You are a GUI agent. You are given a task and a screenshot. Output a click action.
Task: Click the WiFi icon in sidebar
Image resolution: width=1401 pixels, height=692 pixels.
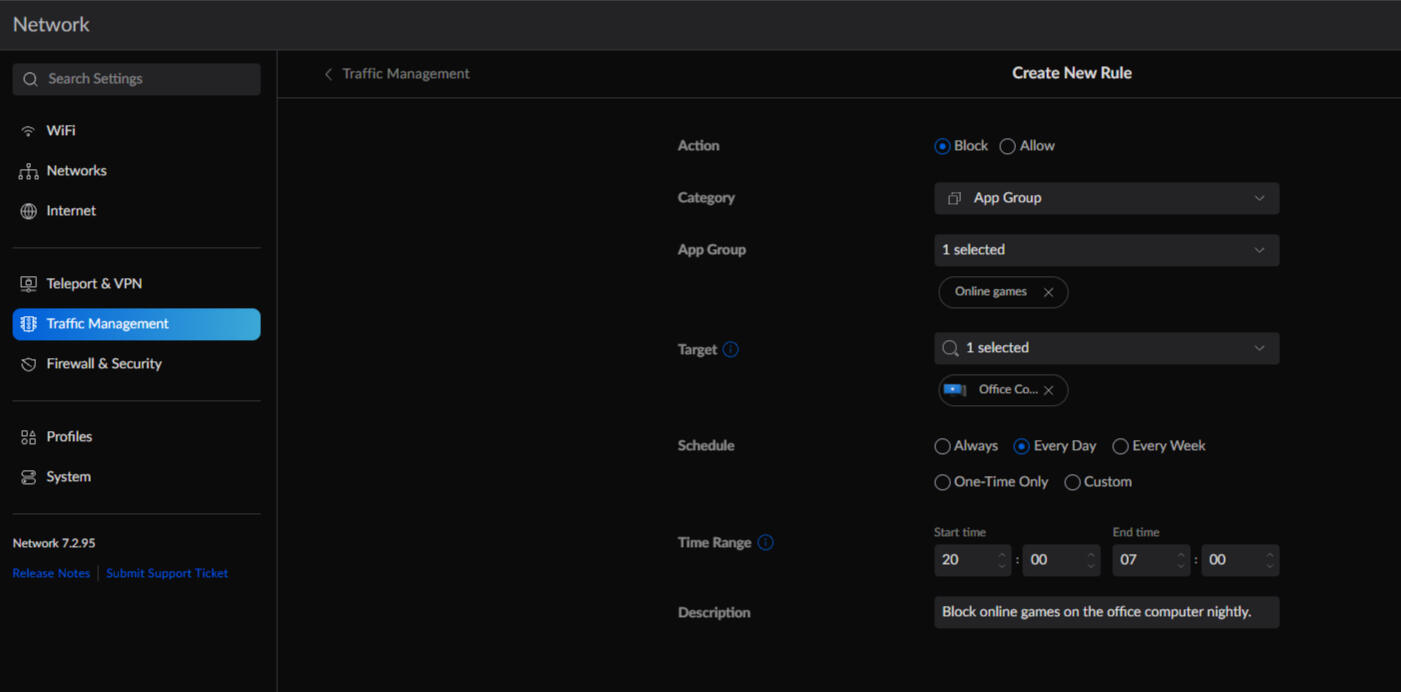[28, 131]
